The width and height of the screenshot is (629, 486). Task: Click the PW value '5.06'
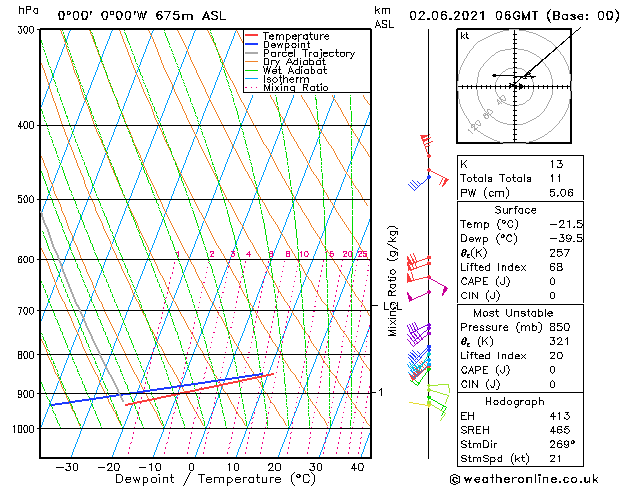561,193
